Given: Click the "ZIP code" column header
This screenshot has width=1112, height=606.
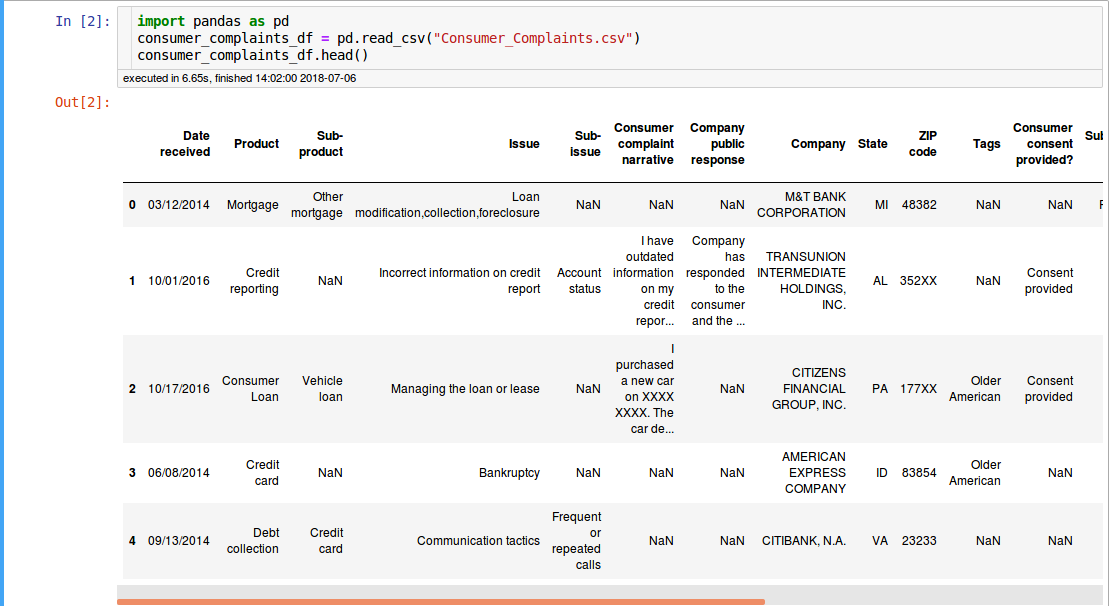Looking at the screenshot, I should pyautogui.click(x=922, y=144).
